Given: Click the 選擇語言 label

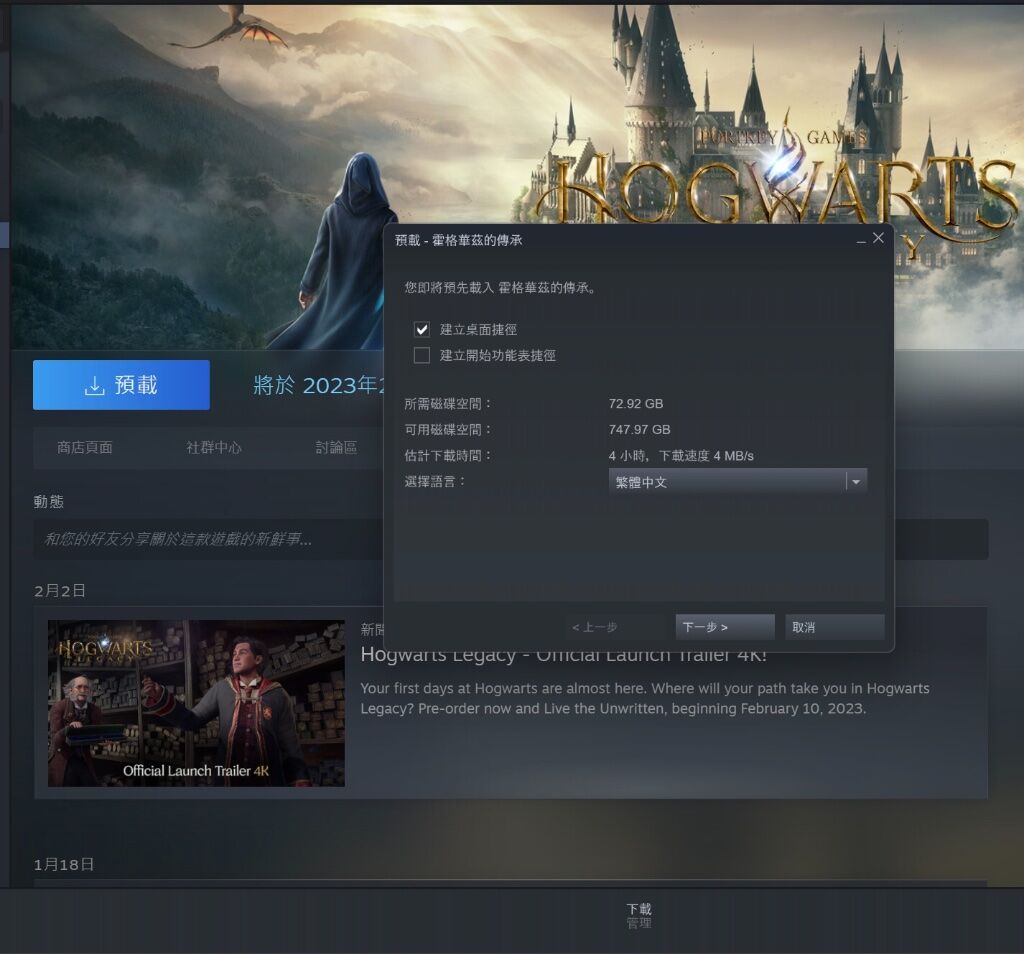Looking at the screenshot, I should (x=434, y=482).
